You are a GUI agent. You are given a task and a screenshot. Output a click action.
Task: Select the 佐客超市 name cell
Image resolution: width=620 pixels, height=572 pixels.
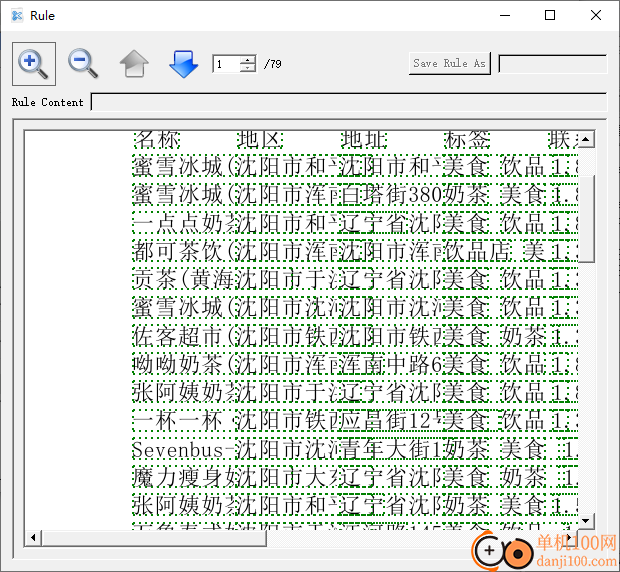184,336
